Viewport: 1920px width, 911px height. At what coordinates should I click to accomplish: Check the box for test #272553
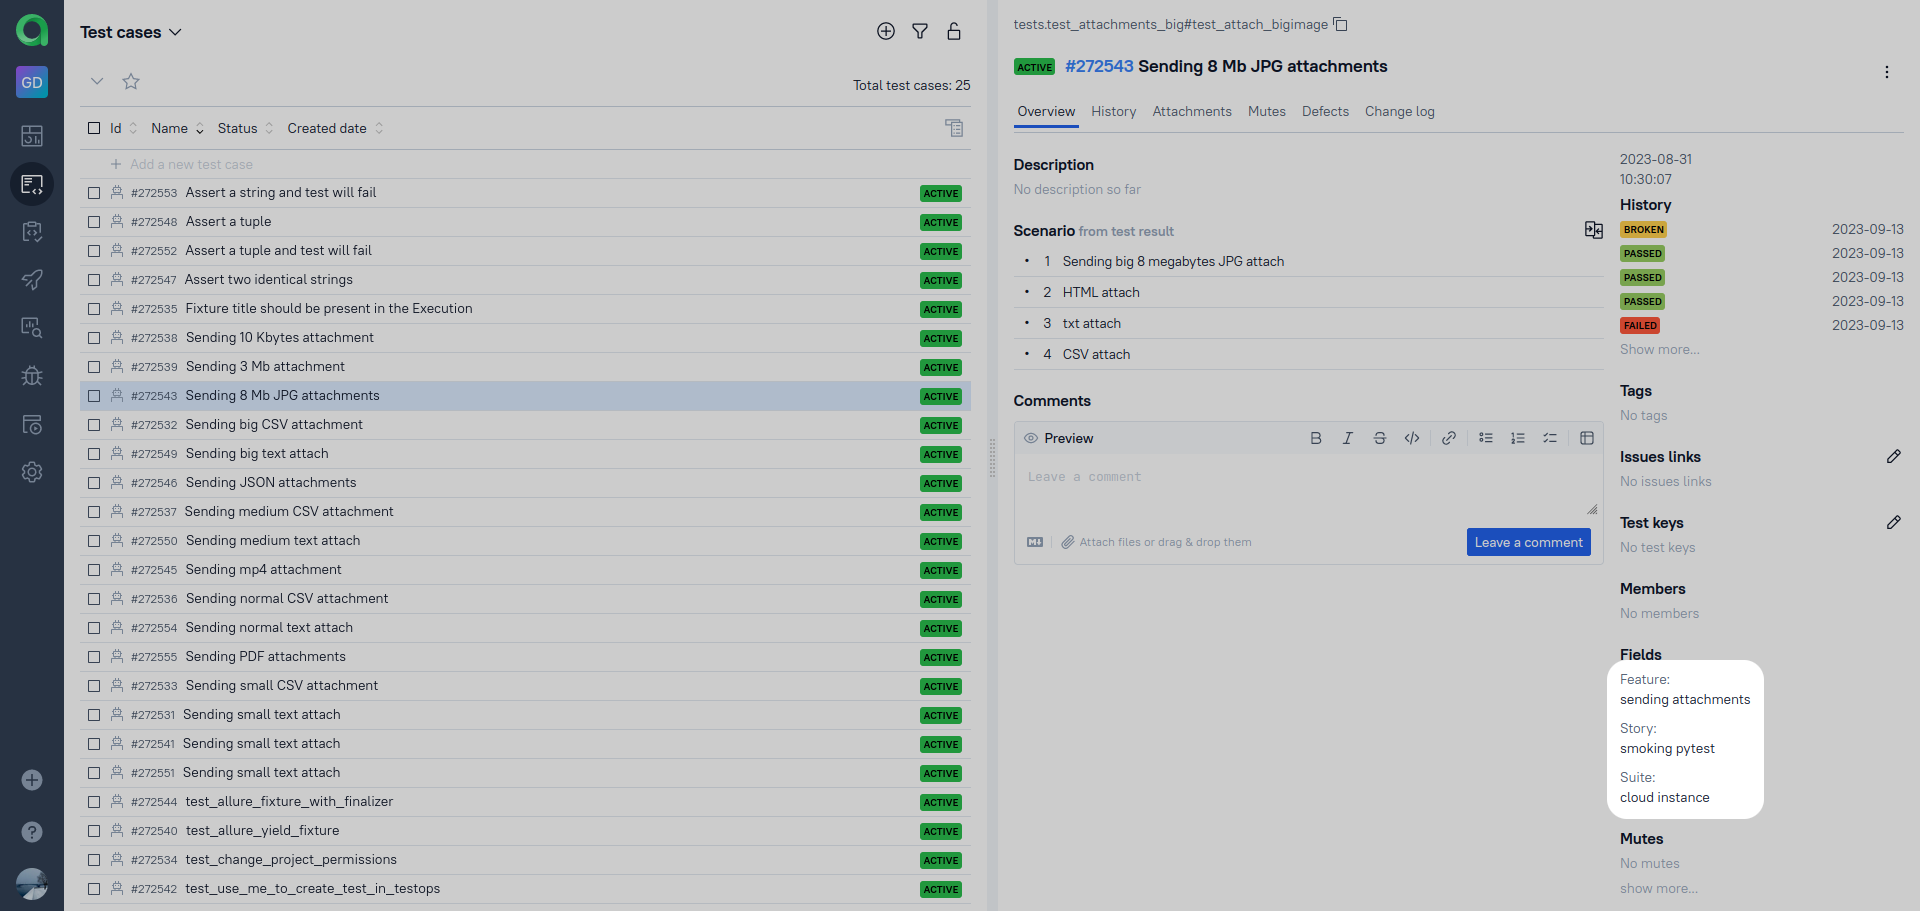(x=94, y=193)
